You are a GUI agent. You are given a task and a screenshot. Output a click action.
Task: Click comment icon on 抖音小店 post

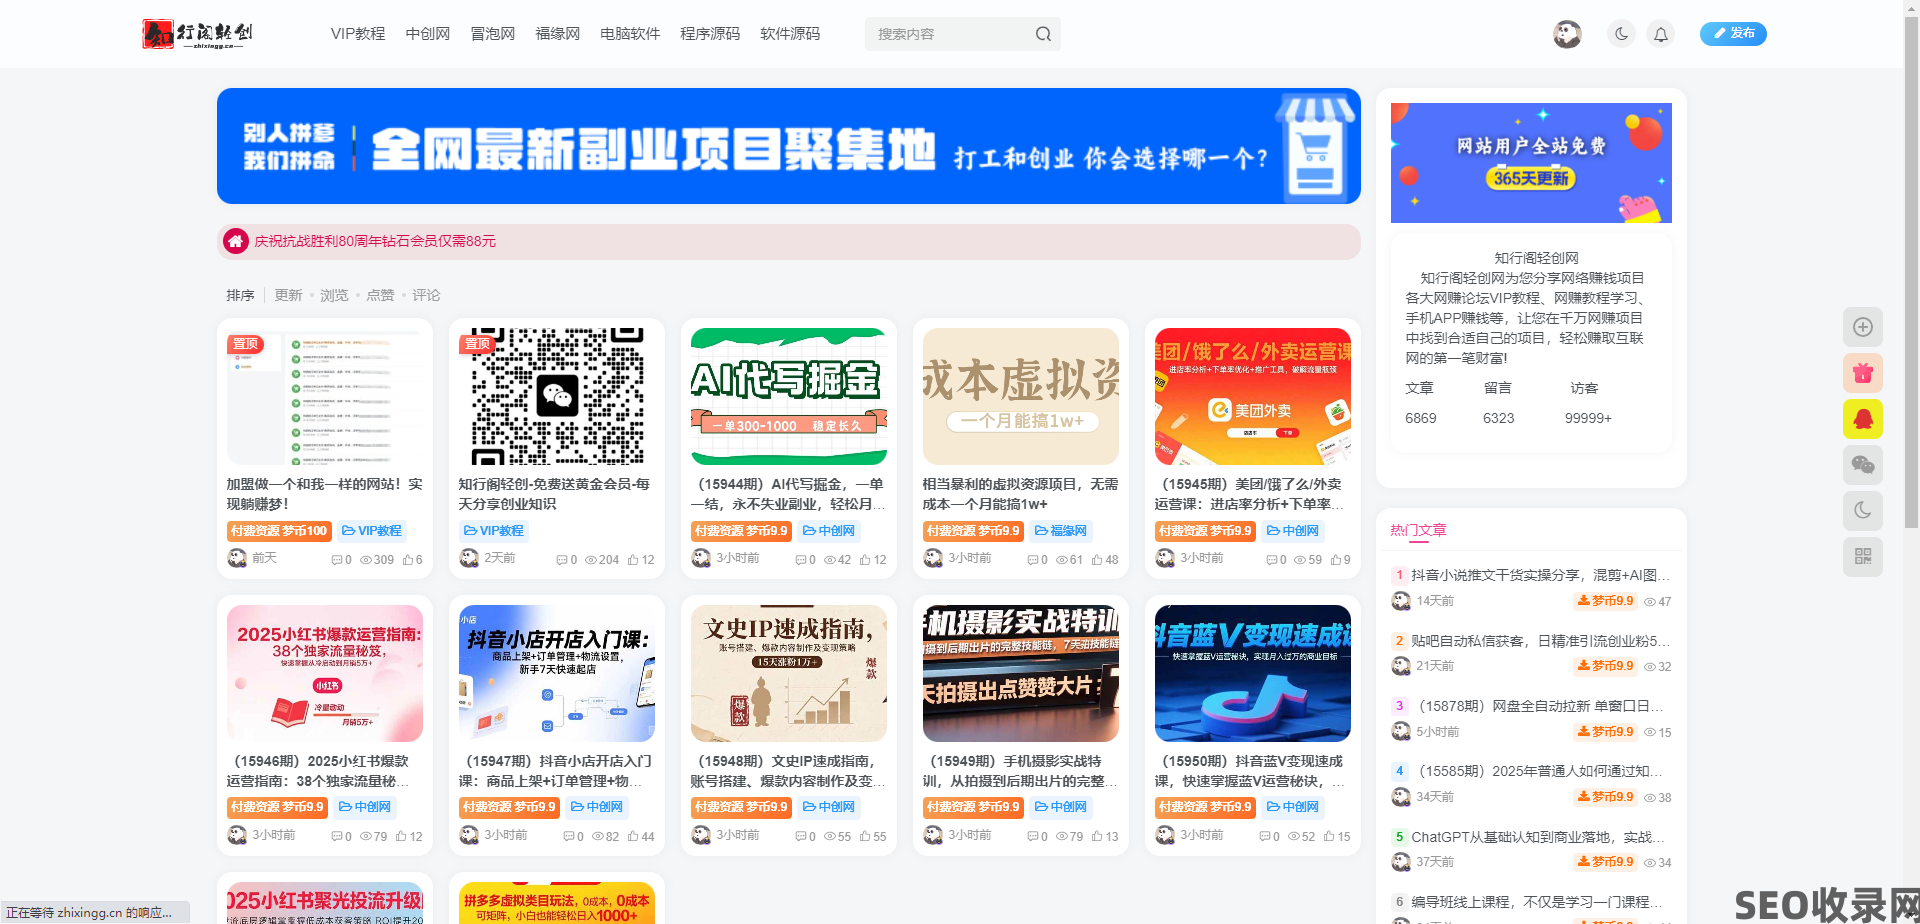point(569,837)
